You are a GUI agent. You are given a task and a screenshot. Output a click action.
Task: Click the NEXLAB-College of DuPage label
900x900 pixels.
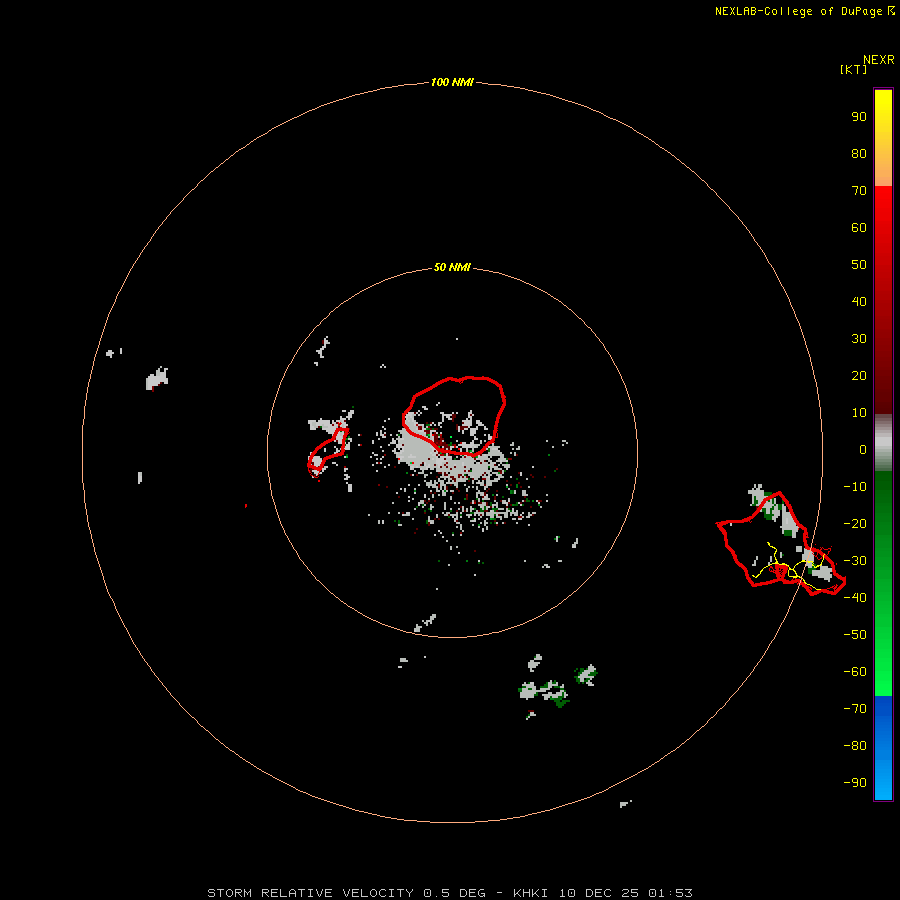tap(805, 11)
